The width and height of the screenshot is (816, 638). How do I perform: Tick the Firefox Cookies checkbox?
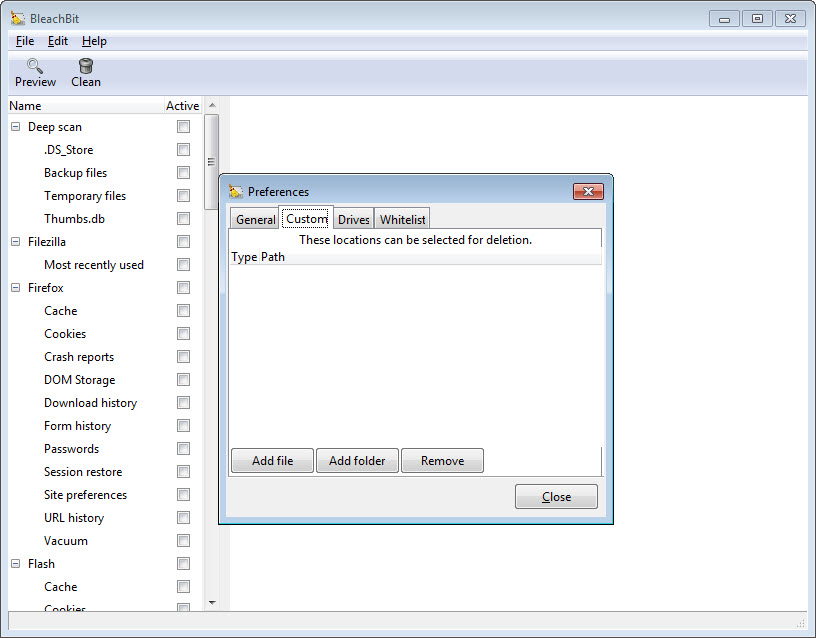pos(183,334)
